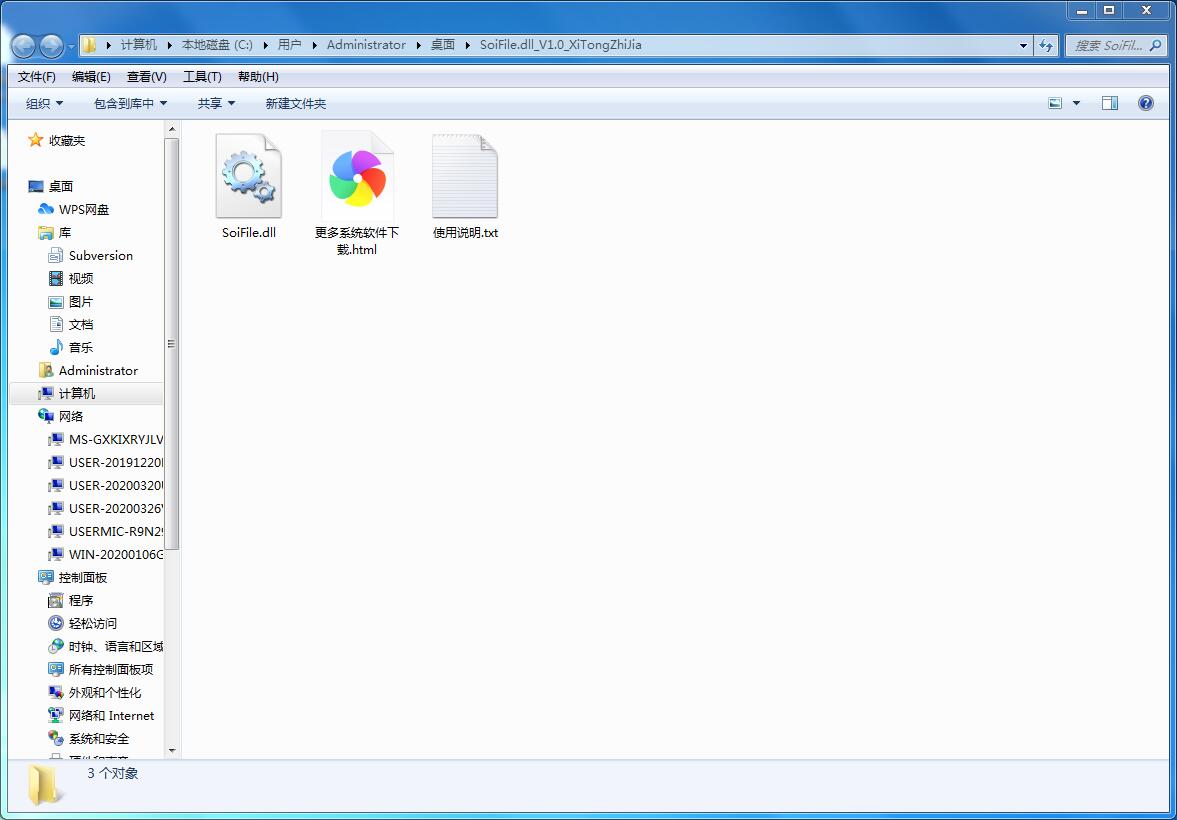This screenshot has height=820, width=1177.
Task: Select USER-20191220 network computer
Action: coord(116,463)
